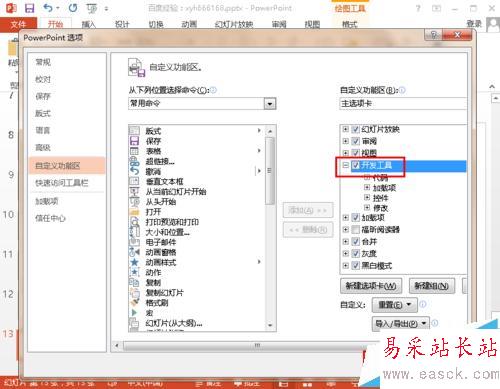Viewport: 500px width, 389px height.
Task: Select the 超链接 command icon in list
Action: pyautogui.click(x=134, y=161)
